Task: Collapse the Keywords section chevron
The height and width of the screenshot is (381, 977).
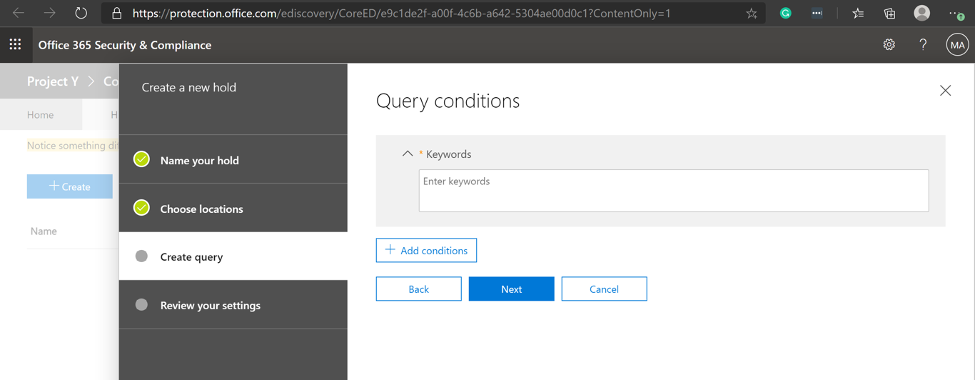Action: [x=407, y=153]
